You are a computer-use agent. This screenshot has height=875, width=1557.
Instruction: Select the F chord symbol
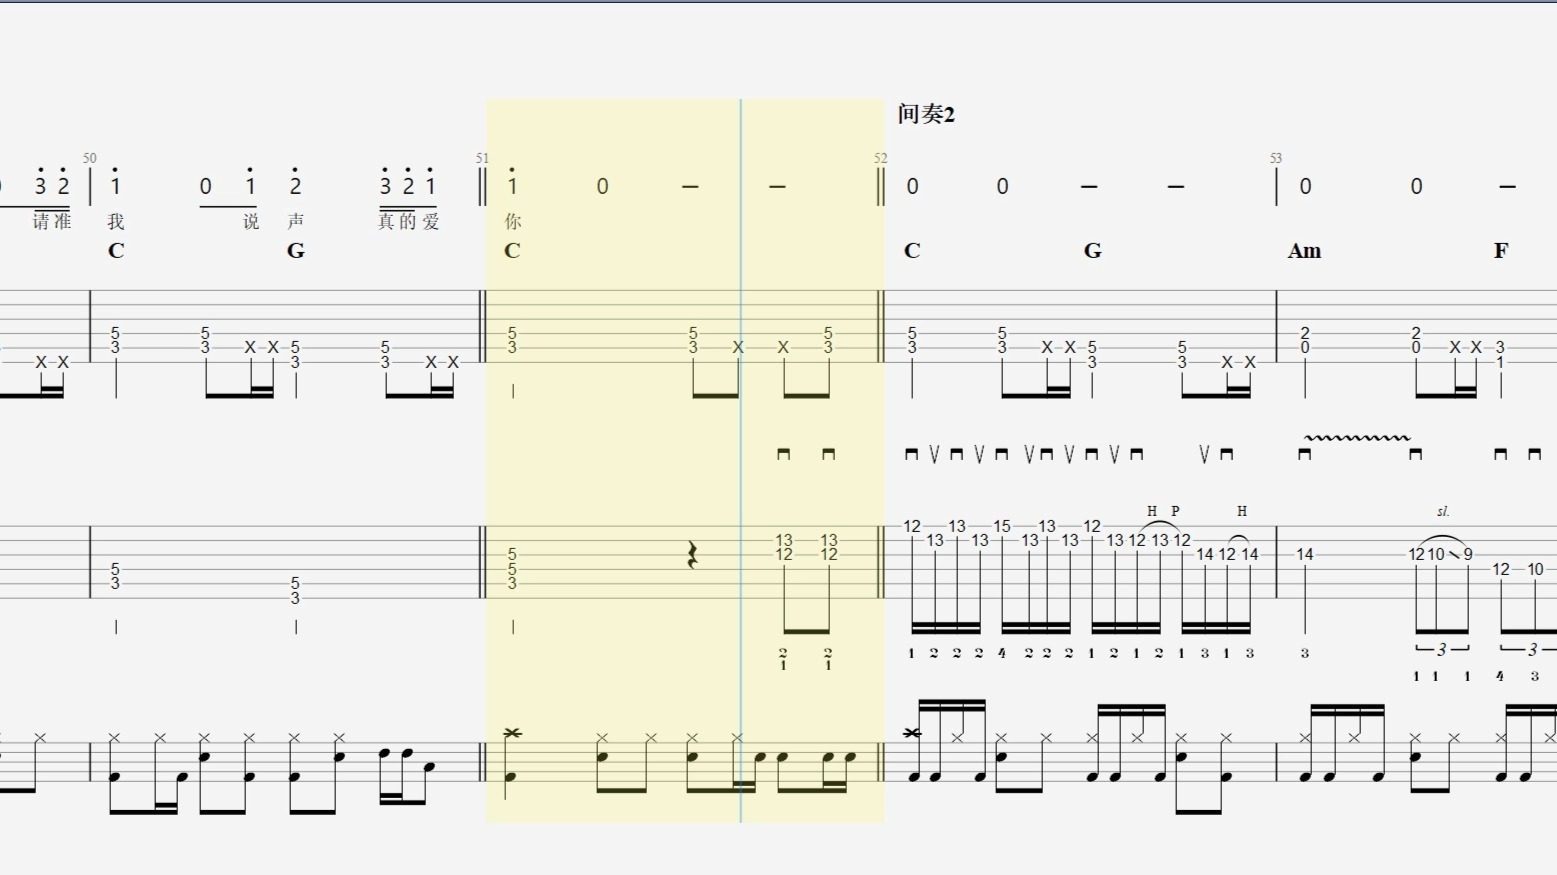coord(1501,251)
